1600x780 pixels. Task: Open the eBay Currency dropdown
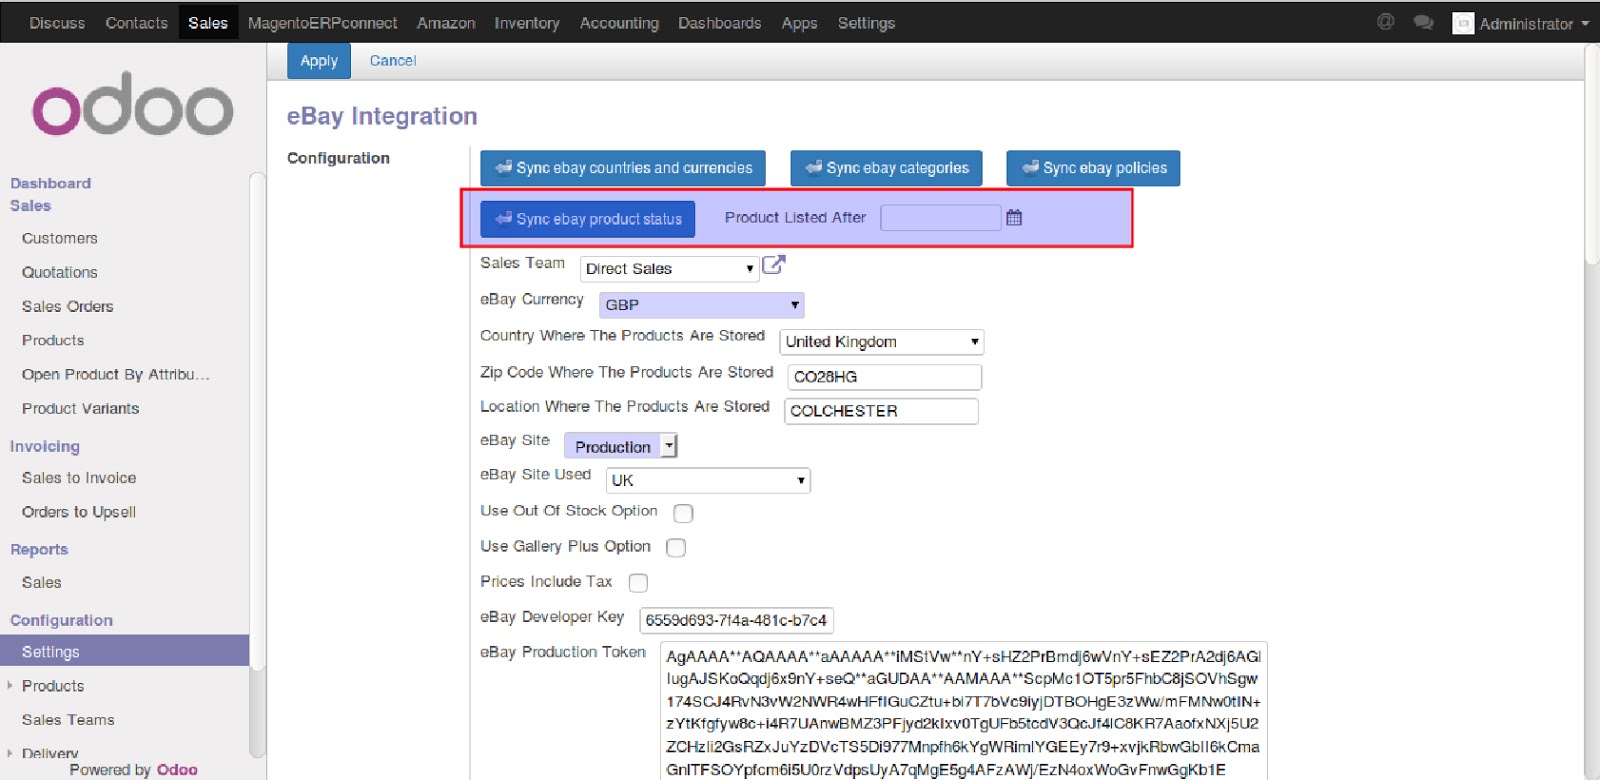702,305
